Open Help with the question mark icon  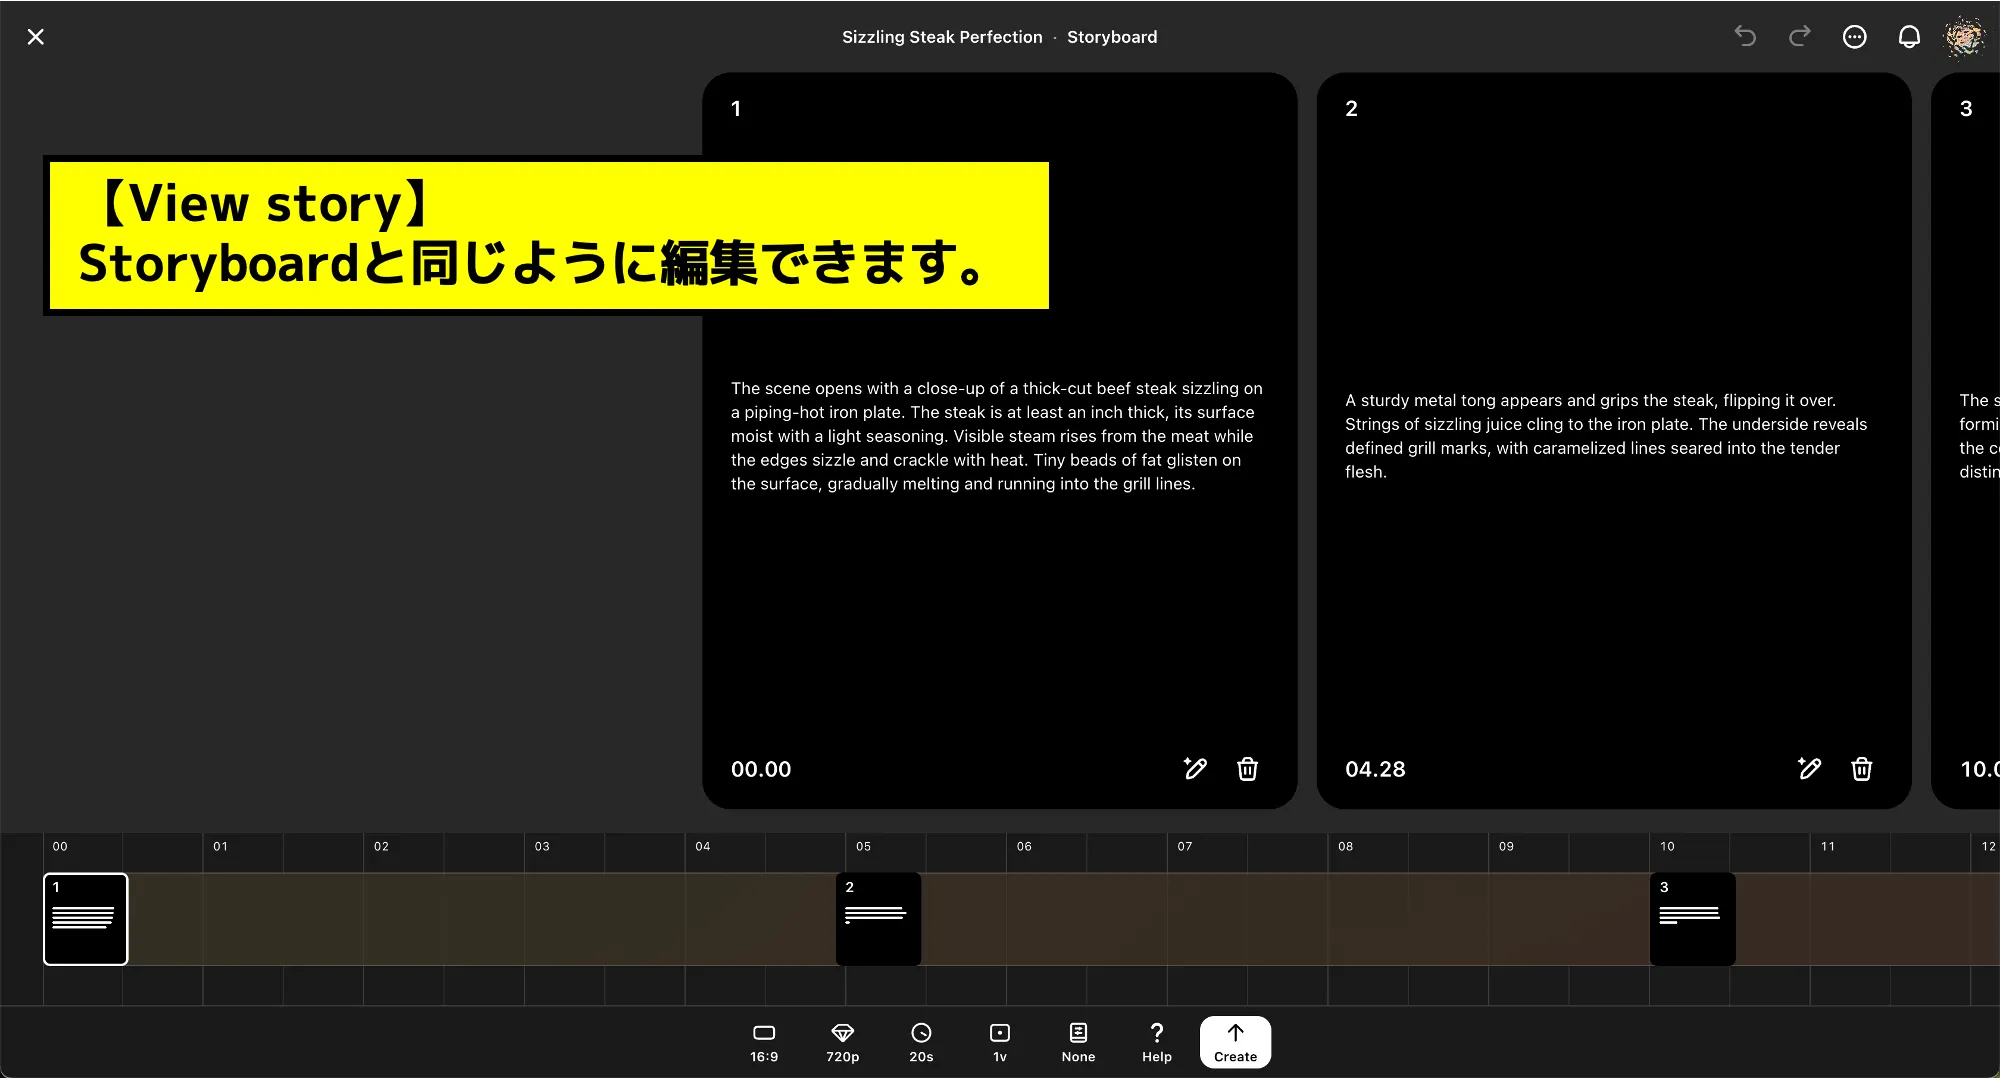click(x=1156, y=1042)
